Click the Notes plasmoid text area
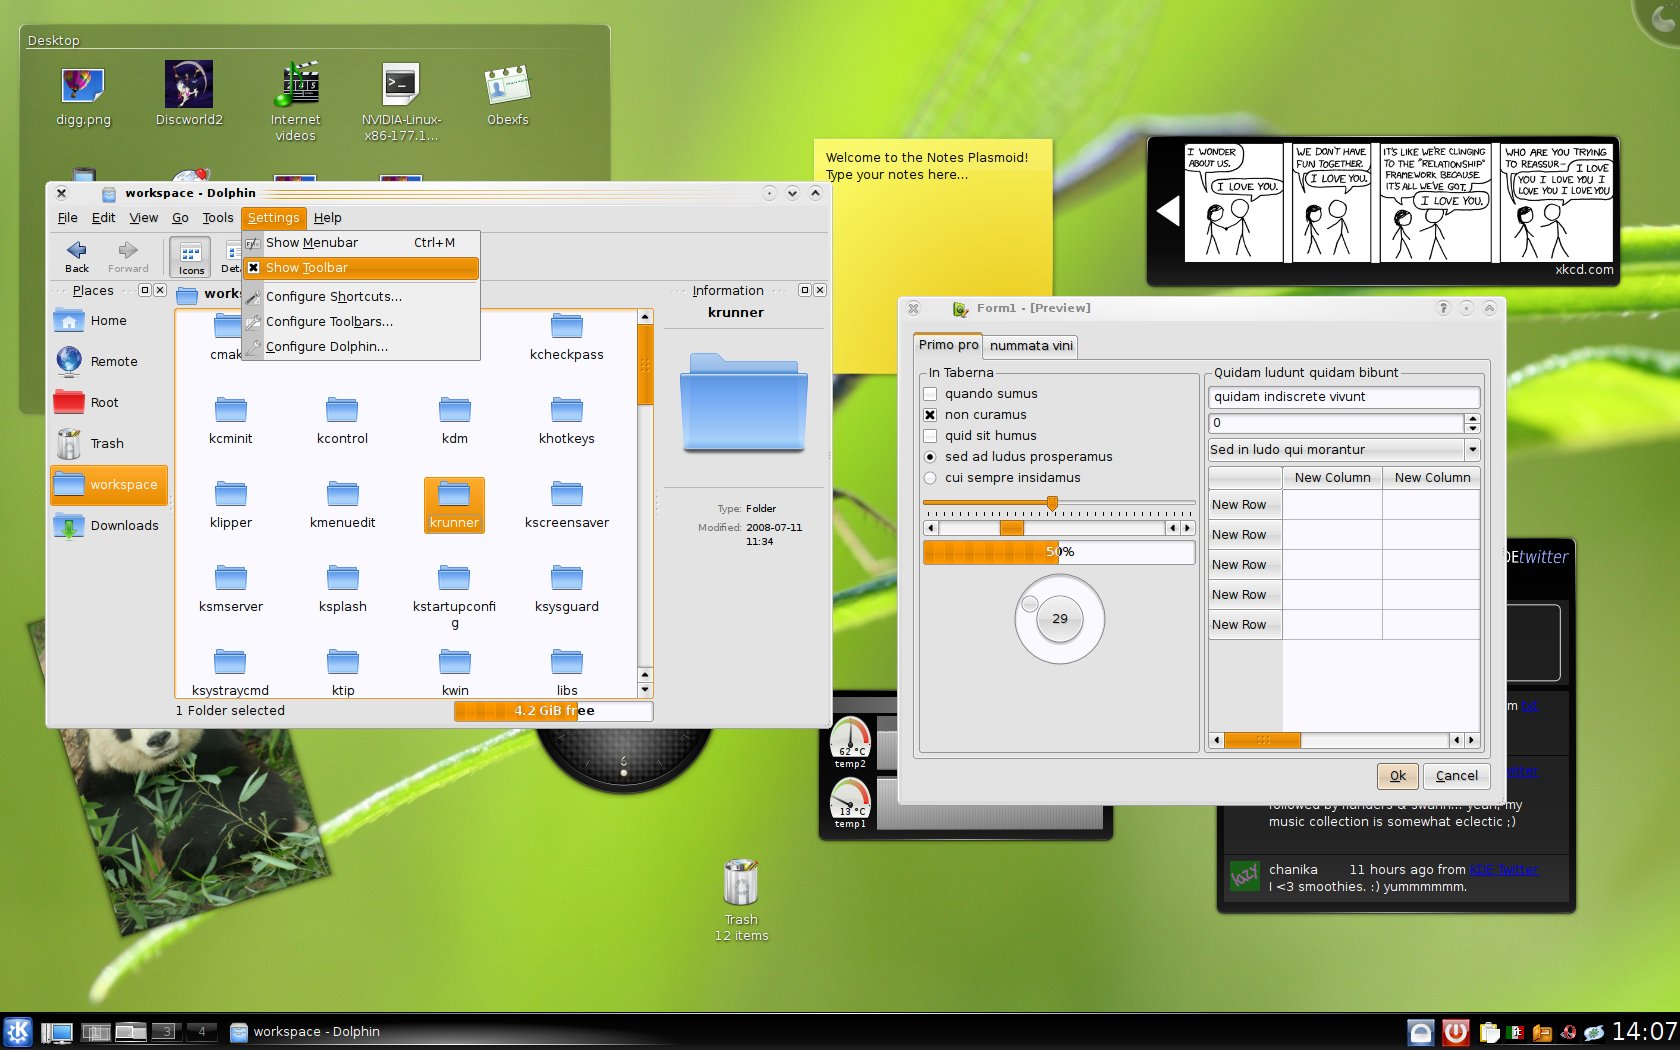 click(932, 256)
